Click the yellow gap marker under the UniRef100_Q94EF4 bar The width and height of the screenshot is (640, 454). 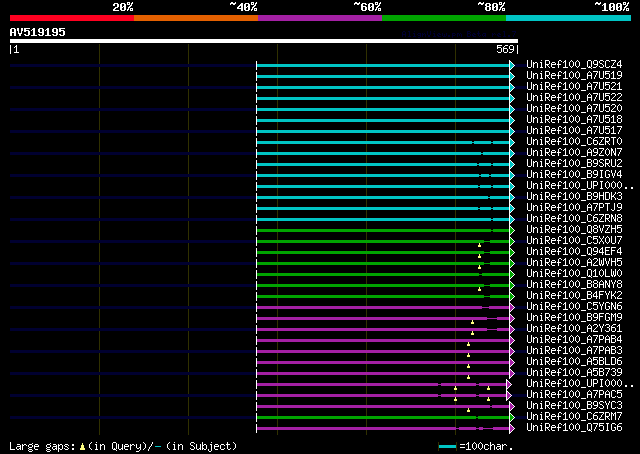click(480, 256)
